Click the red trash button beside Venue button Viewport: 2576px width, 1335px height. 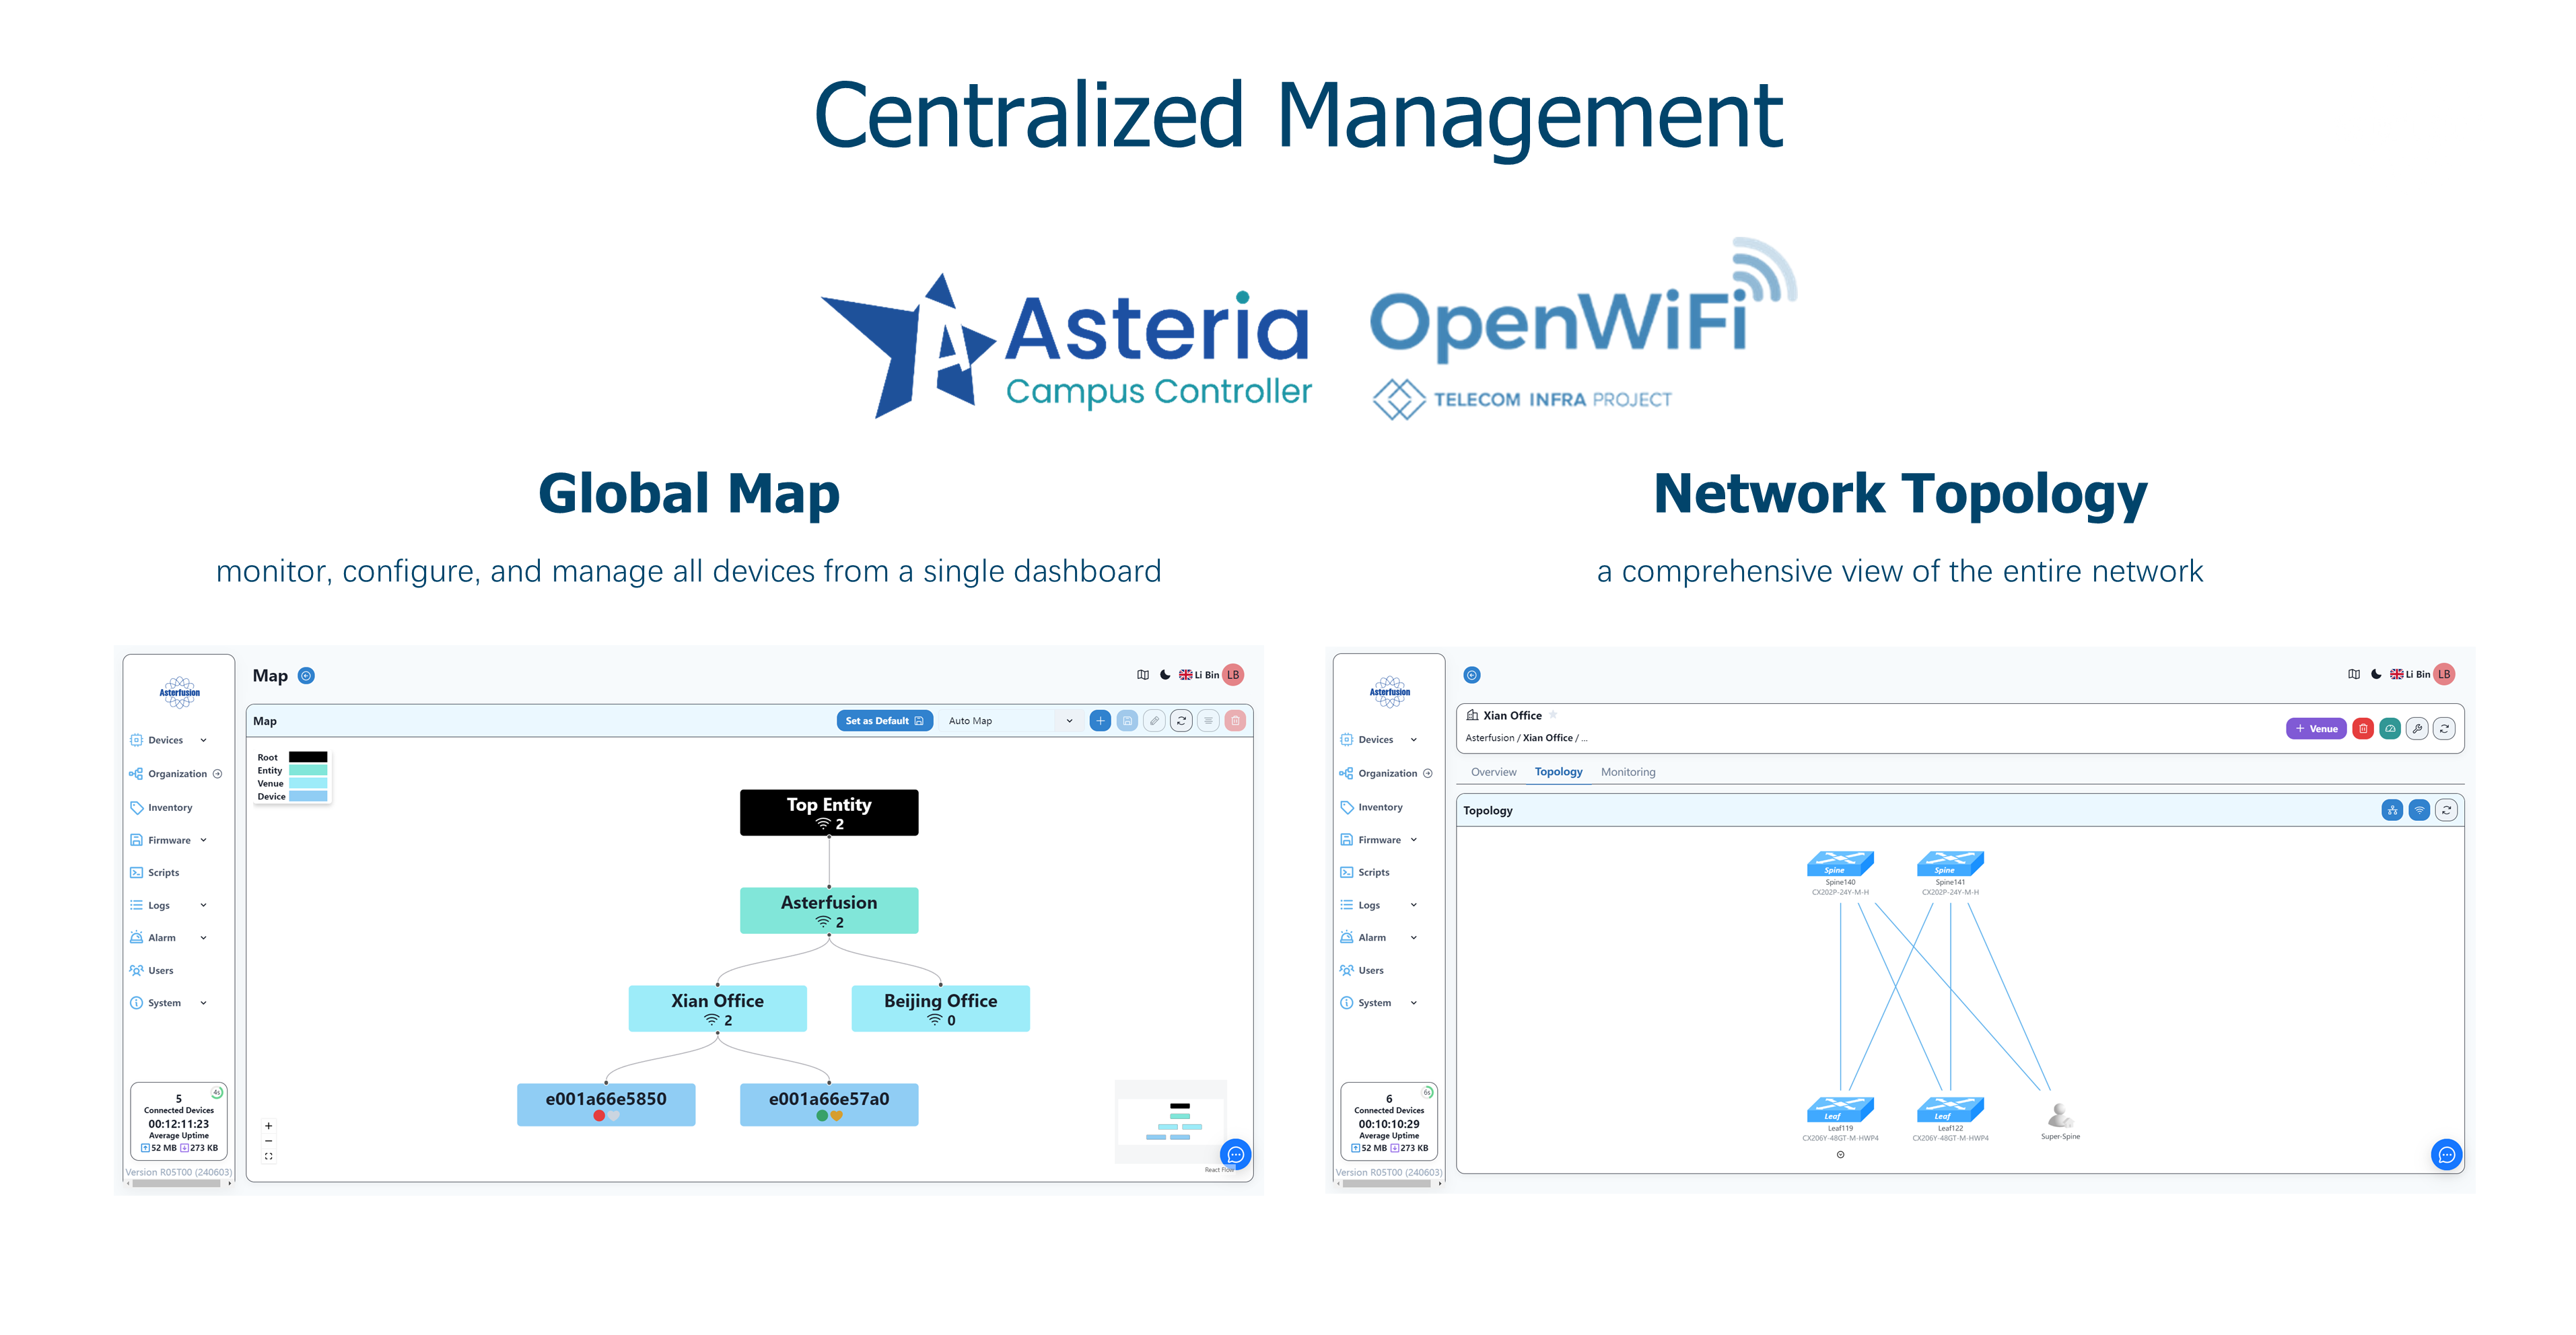pos(2363,728)
